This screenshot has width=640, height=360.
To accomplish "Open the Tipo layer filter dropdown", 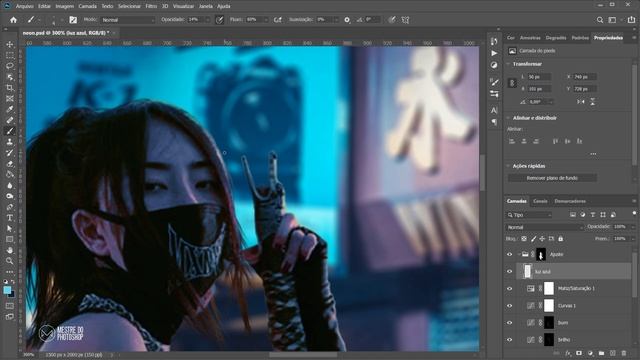I will [529, 215].
